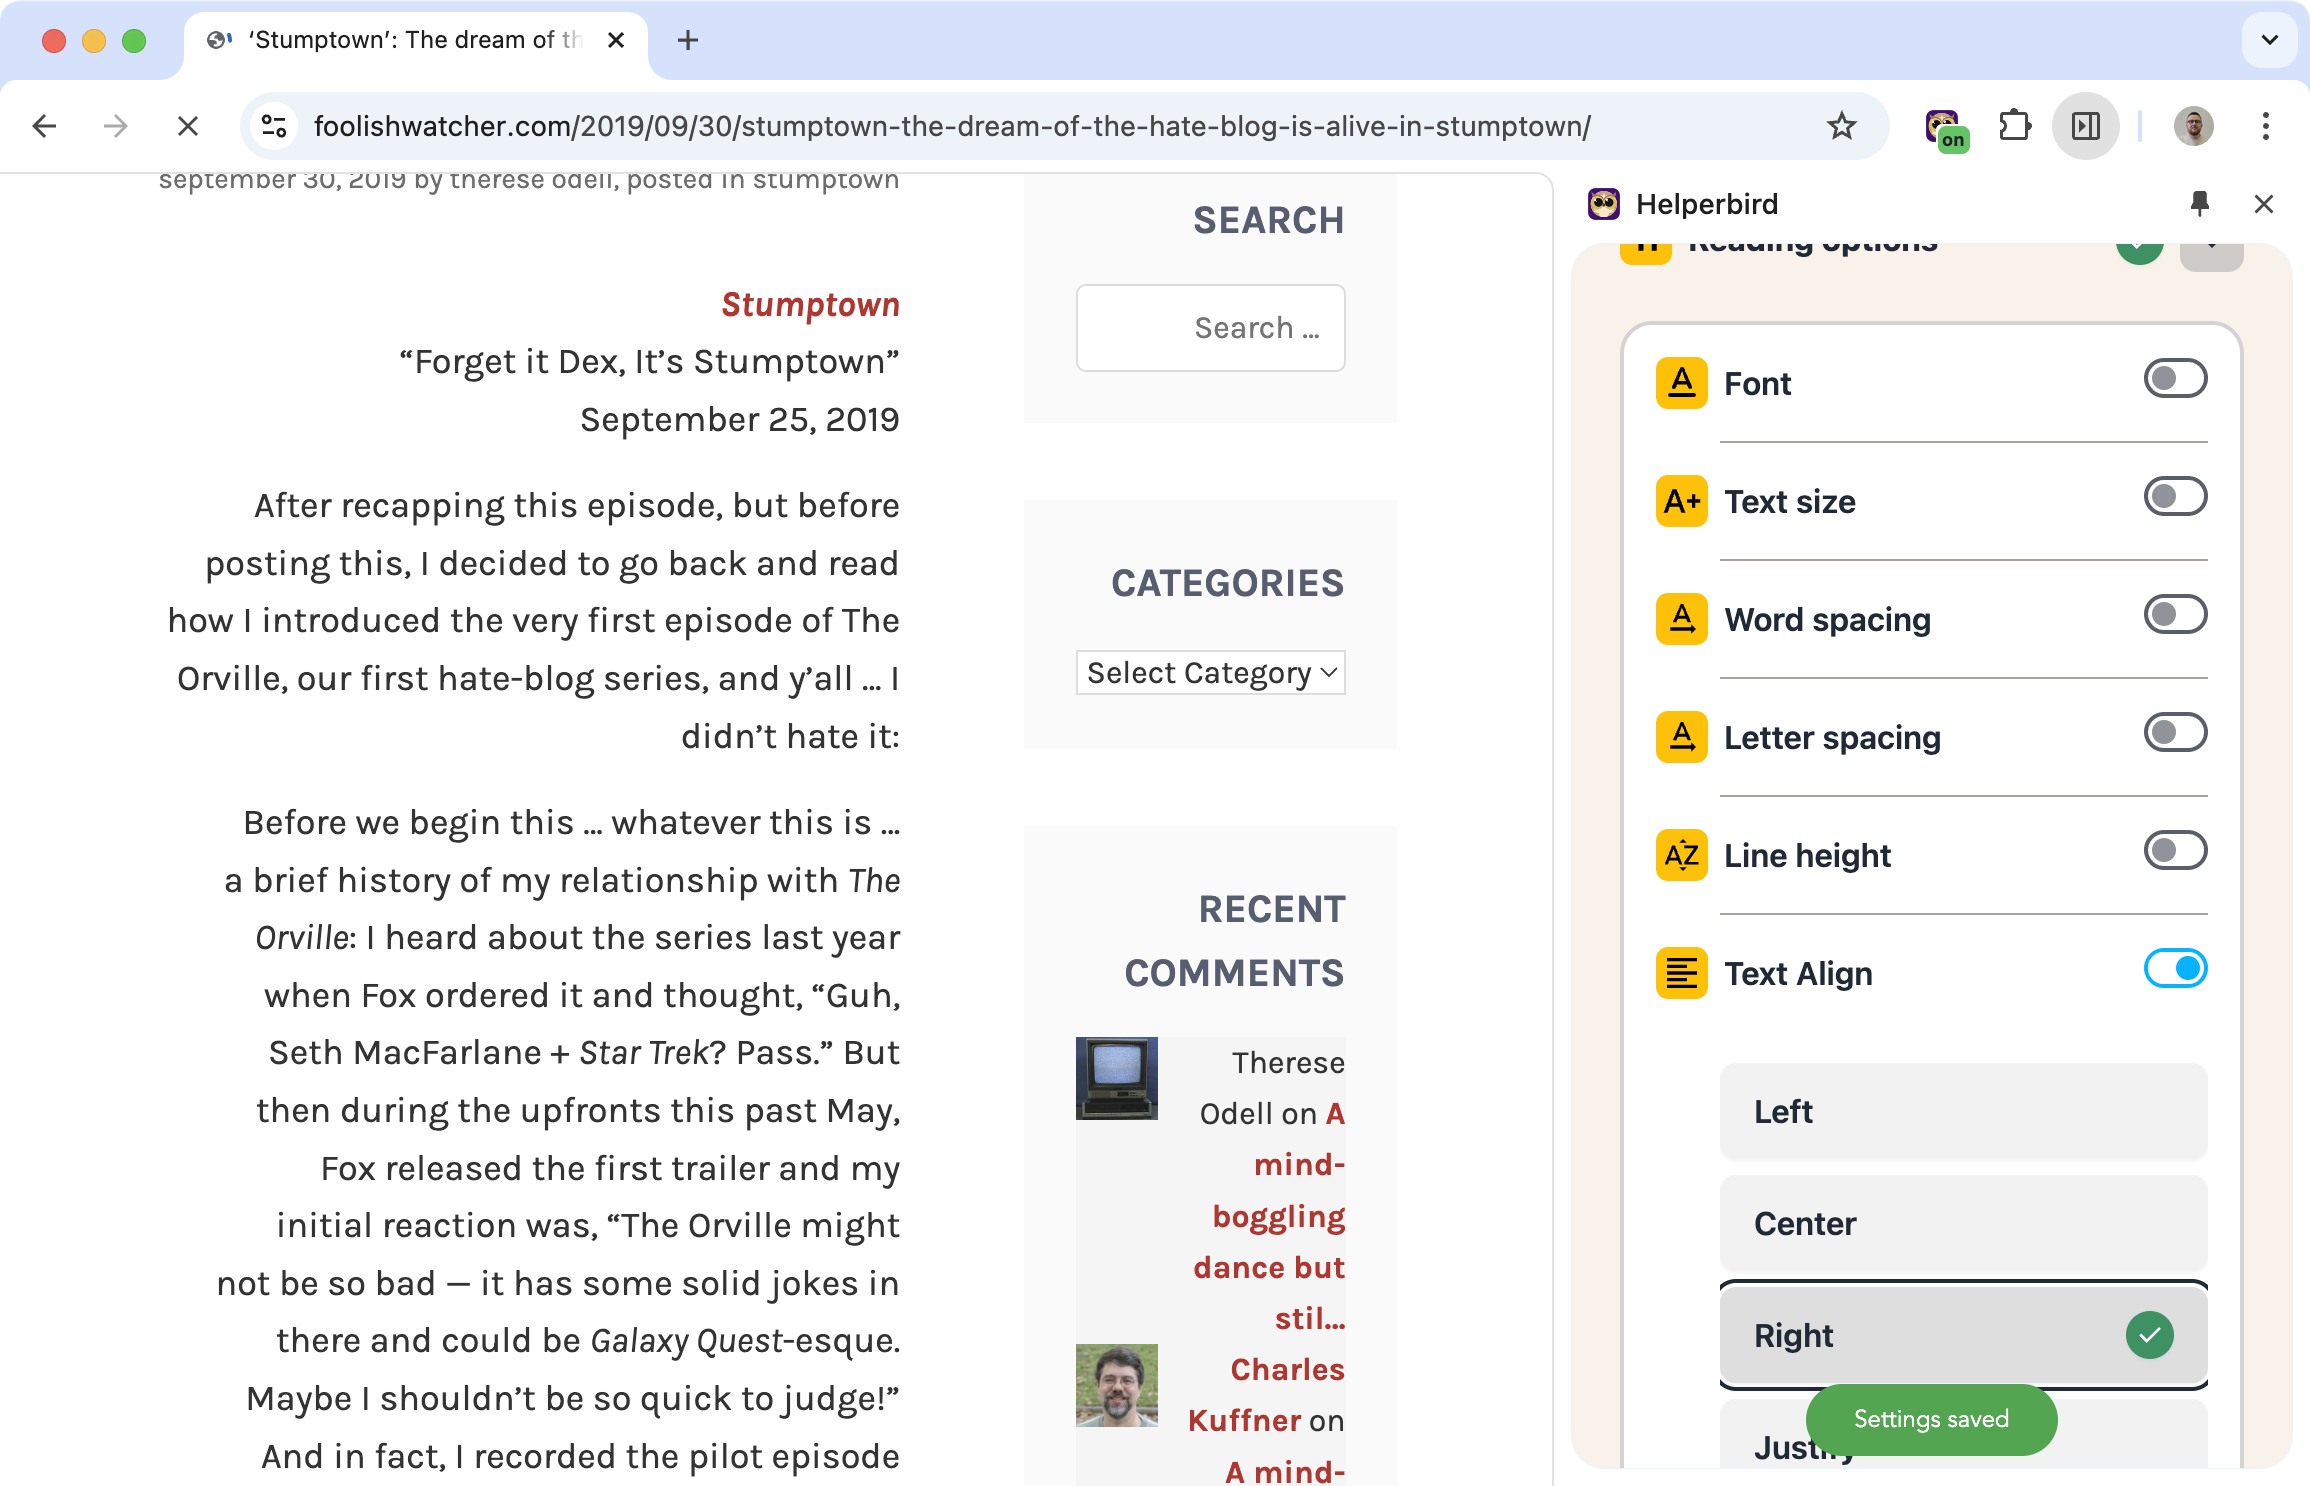
Task: Click inside the Search input field
Action: pyautogui.click(x=1210, y=327)
